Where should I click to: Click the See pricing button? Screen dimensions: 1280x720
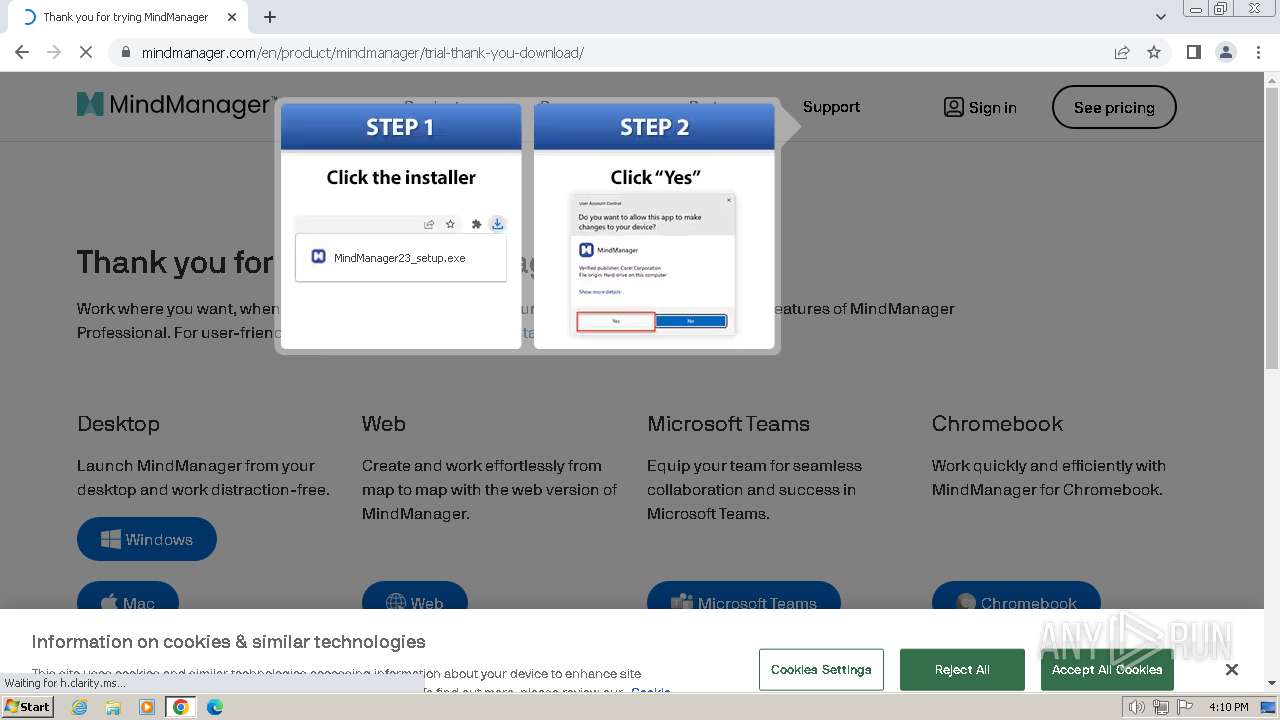1114,107
